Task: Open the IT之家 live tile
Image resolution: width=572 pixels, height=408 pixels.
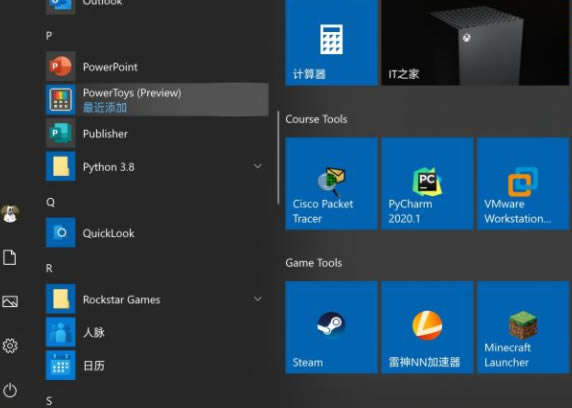Action: [475, 42]
